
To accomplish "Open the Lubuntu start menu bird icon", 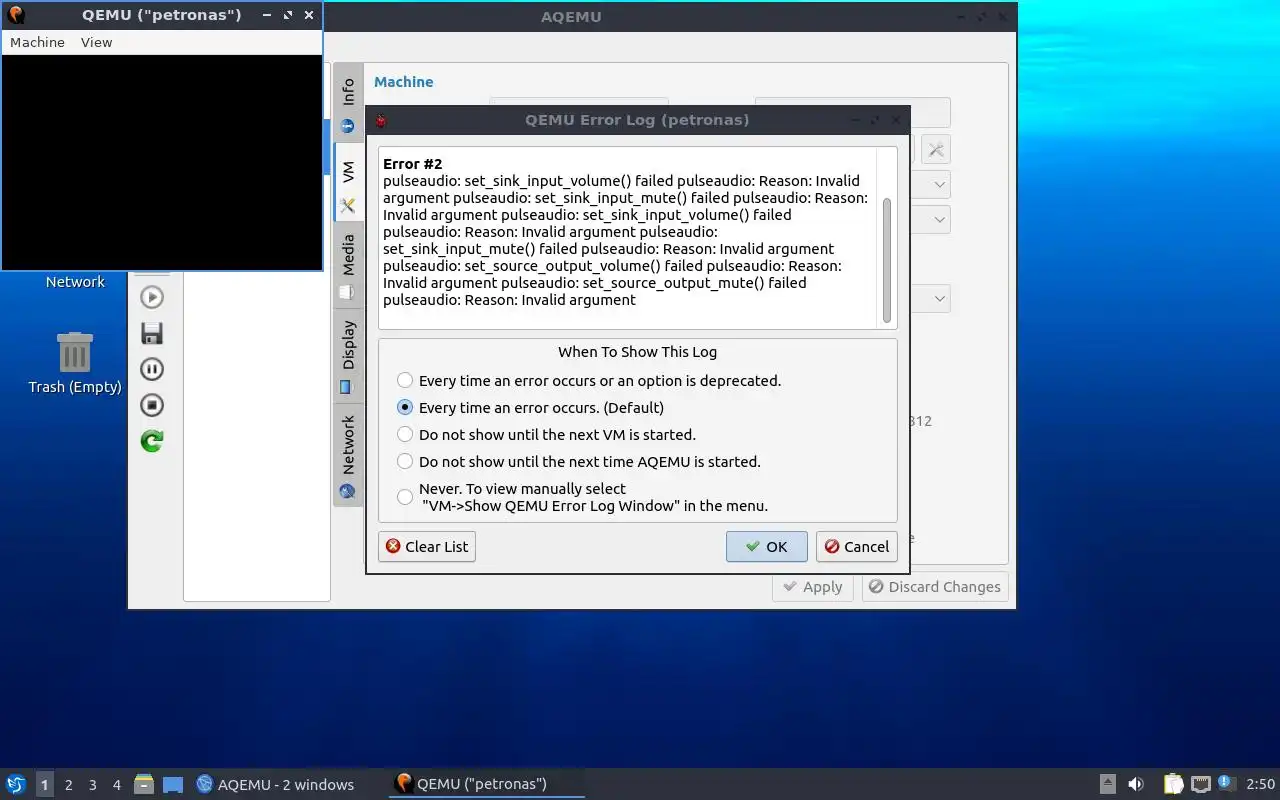I will click(x=16, y=784).
